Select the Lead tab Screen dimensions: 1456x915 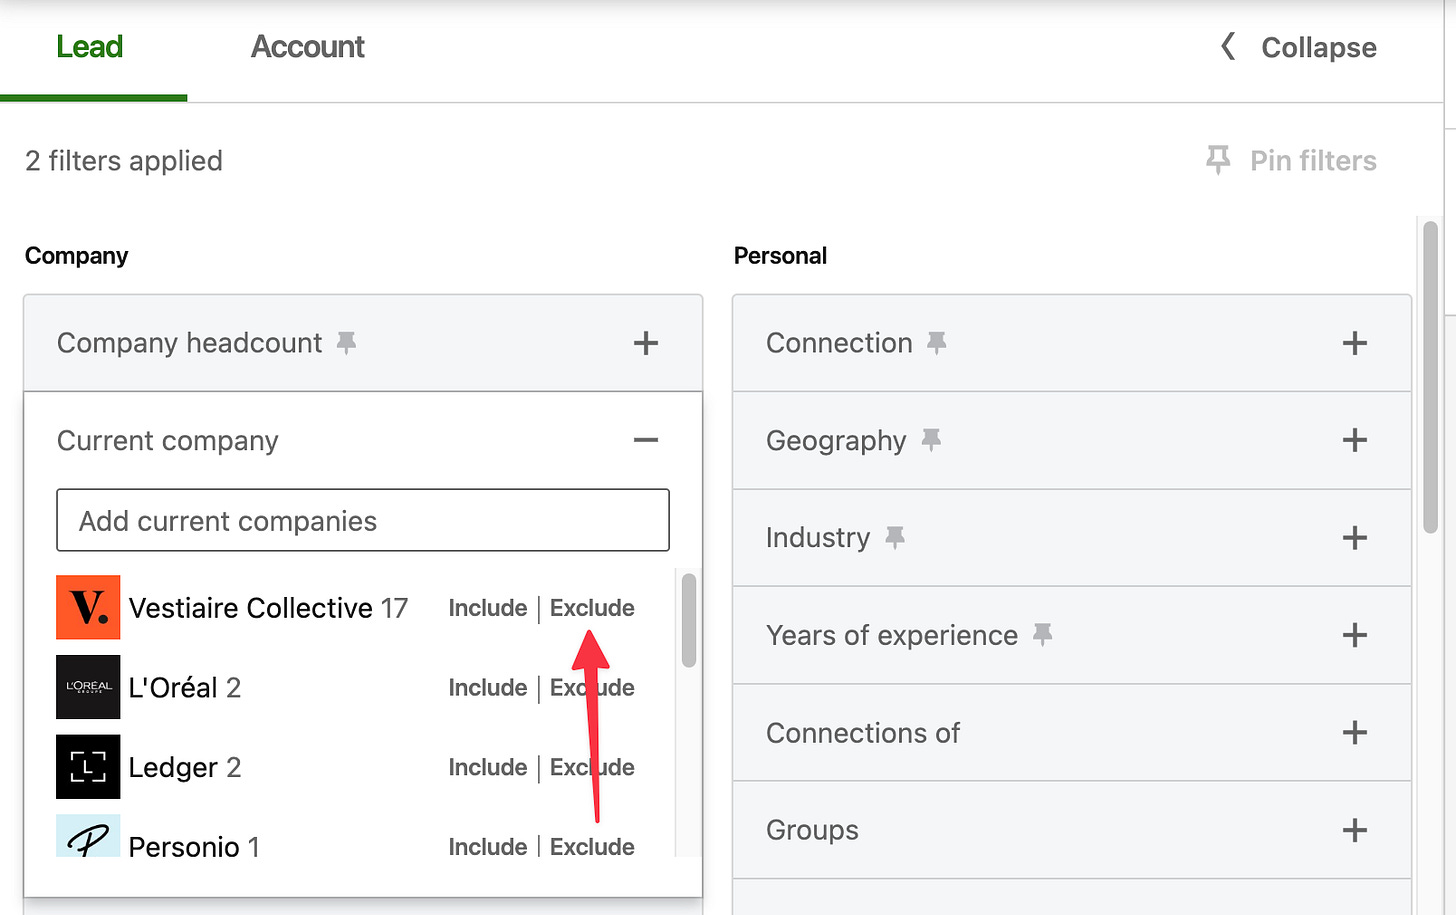[89, 47]
